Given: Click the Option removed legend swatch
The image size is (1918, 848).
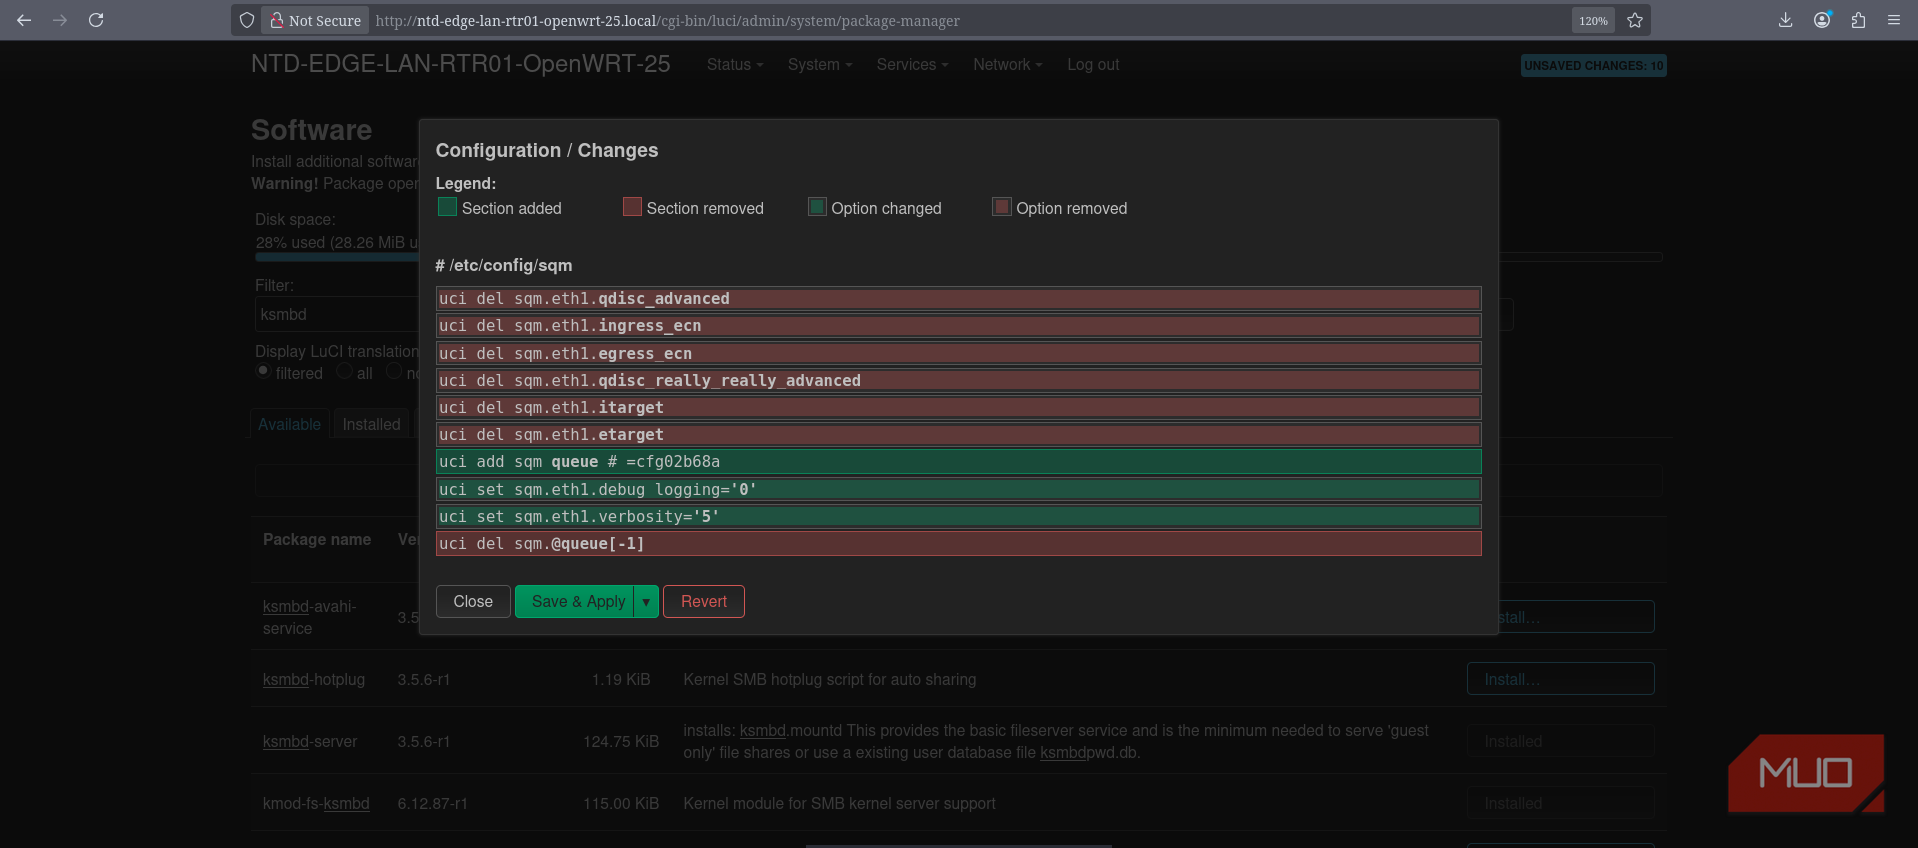Looking at the screenshot, I should pos(1001,207).
